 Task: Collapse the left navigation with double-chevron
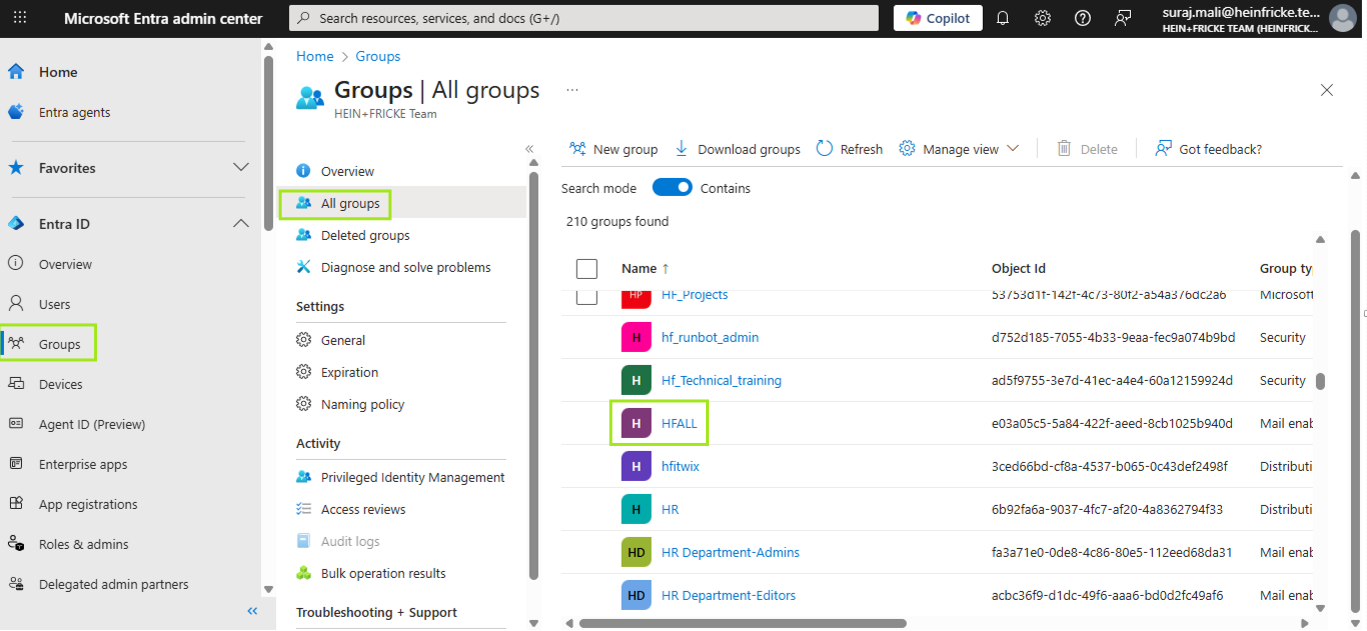(252, 611)
